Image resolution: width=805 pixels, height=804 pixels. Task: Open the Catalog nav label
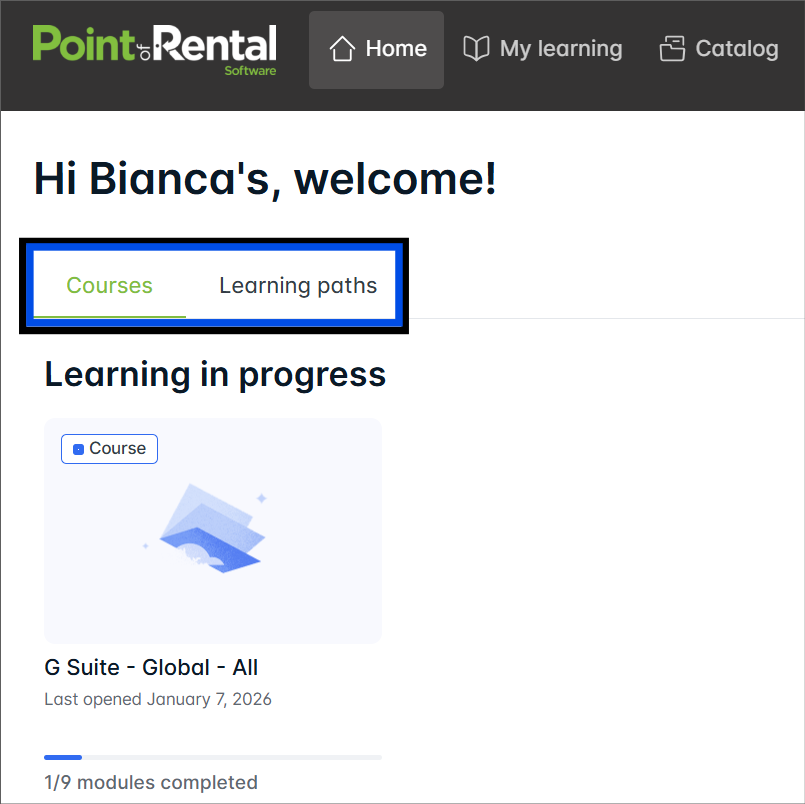737,49
